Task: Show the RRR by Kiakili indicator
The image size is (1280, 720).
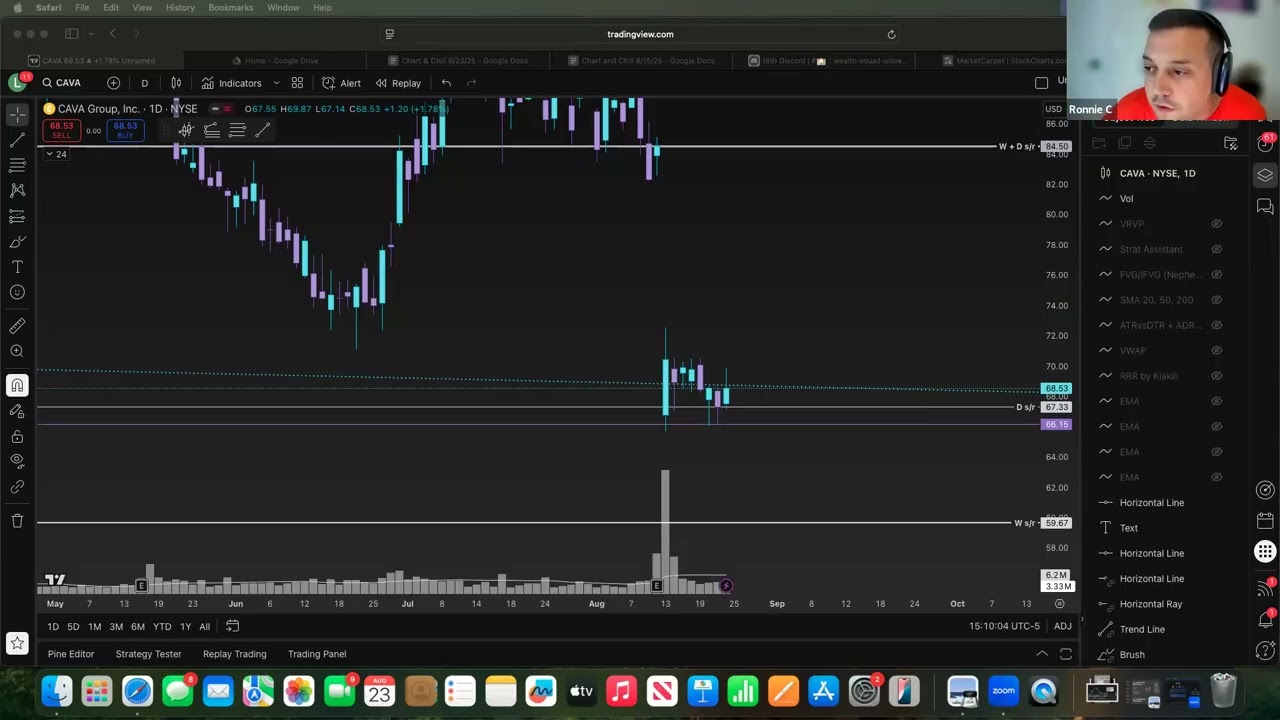Action: pyautogui.click(x=1217, y=376)
